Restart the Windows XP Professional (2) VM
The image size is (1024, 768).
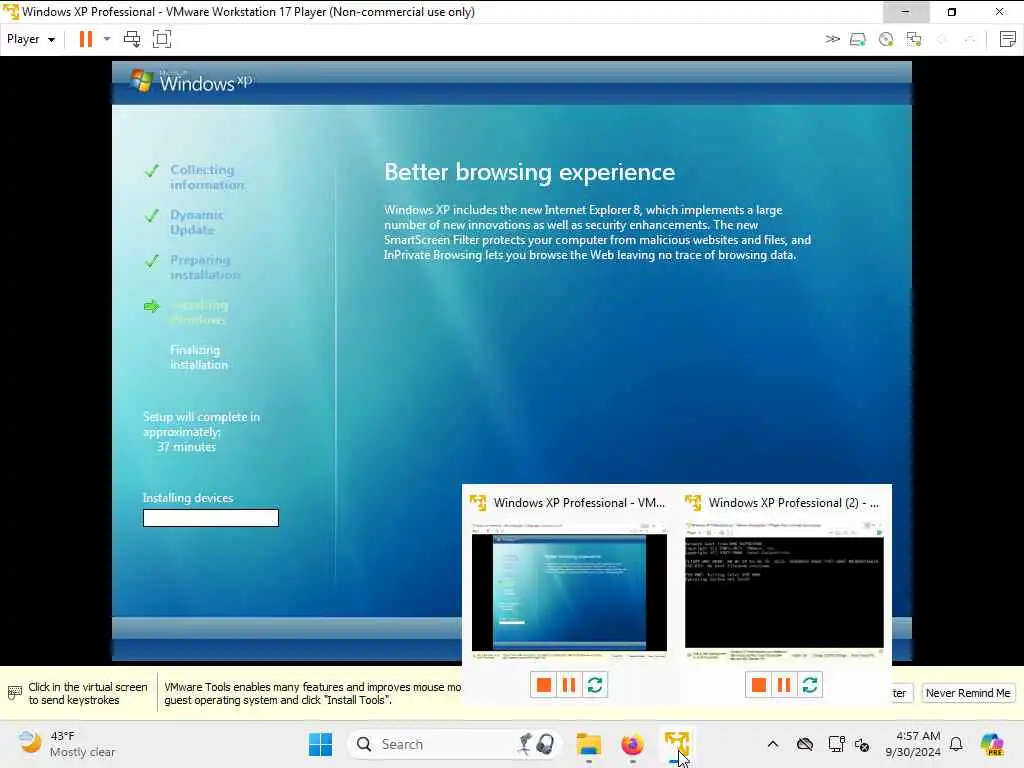tap(810, 684)
